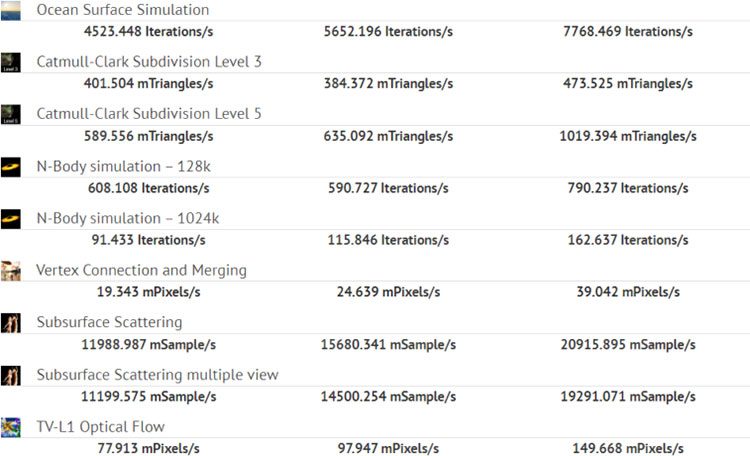Click the Ocean Surface Simulation icon
This screenshot has height=456, width=750.
[x=11, y=8]
